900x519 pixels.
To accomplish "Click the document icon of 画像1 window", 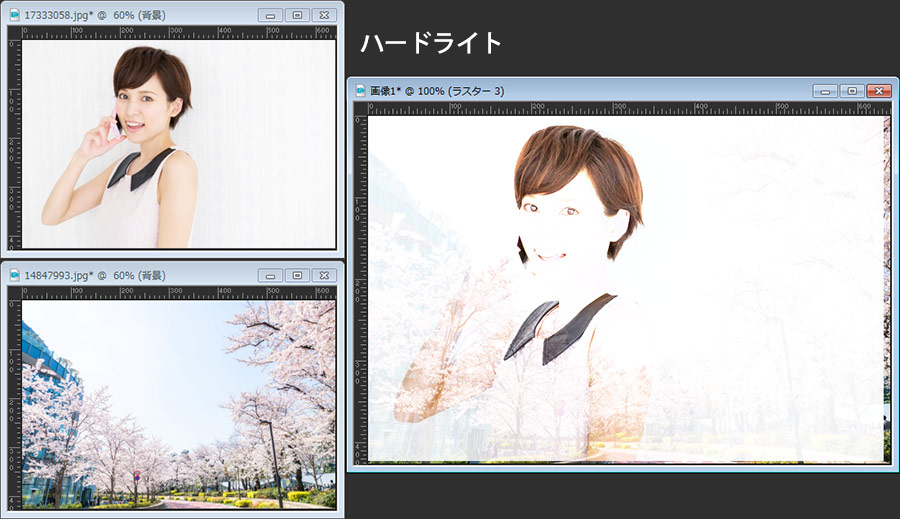I will 361,91.
